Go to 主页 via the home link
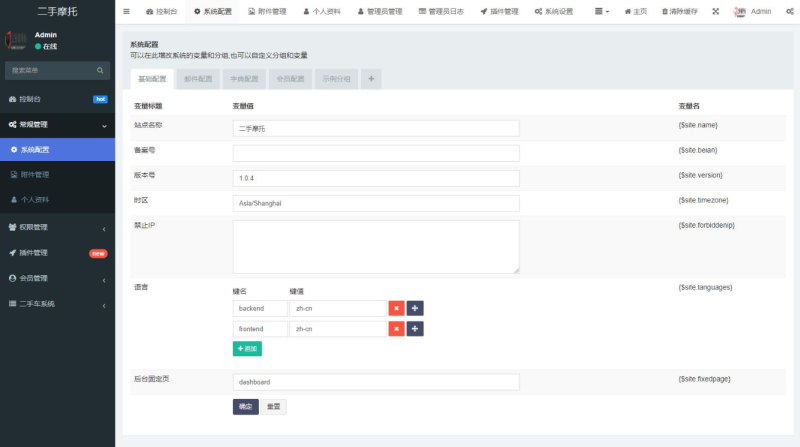Image resolution: width=800 pixels, height=447 pixels. click(636, 11)
